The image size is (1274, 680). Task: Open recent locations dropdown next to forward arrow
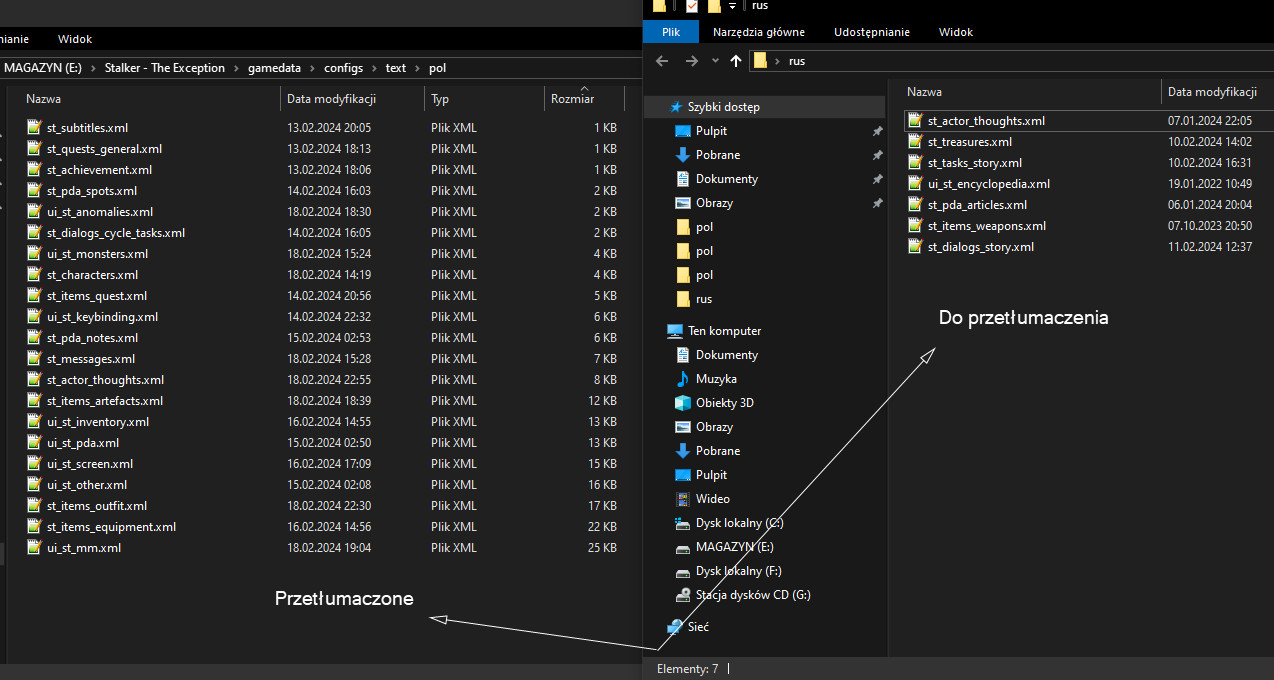715,61
